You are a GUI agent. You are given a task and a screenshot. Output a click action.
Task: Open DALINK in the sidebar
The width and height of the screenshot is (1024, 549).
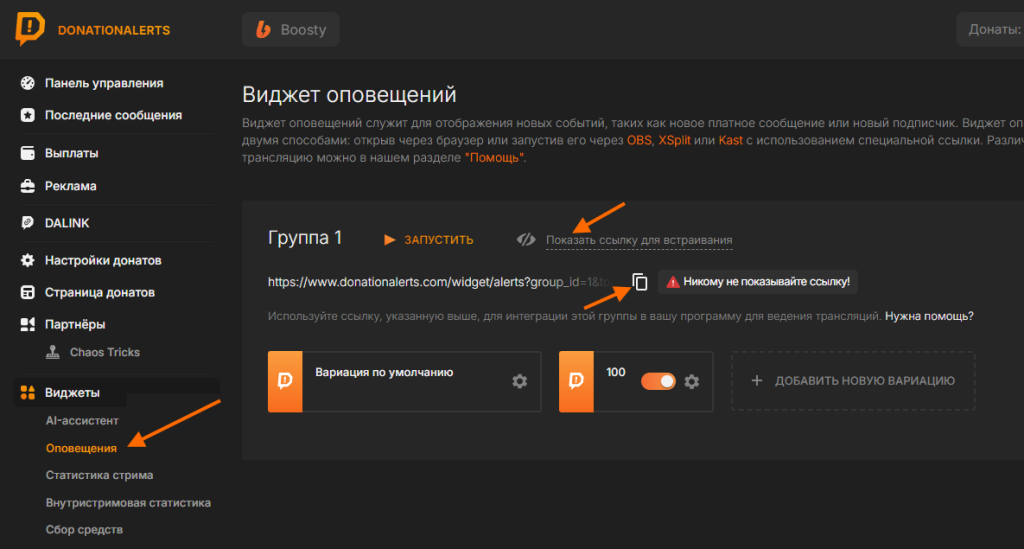tap(67, 223)
